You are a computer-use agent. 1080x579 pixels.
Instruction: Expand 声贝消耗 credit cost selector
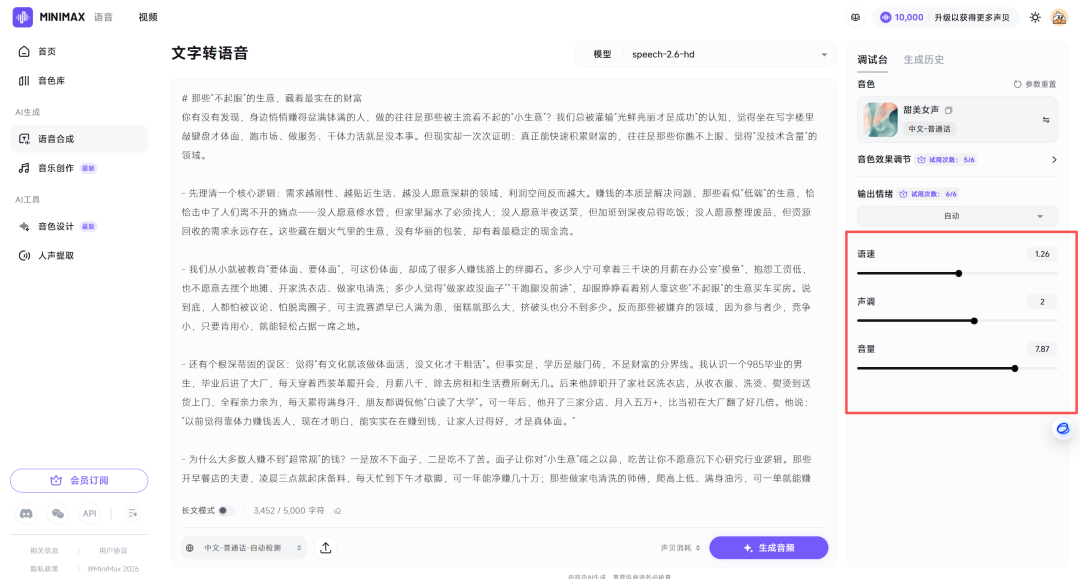[681, 548]
